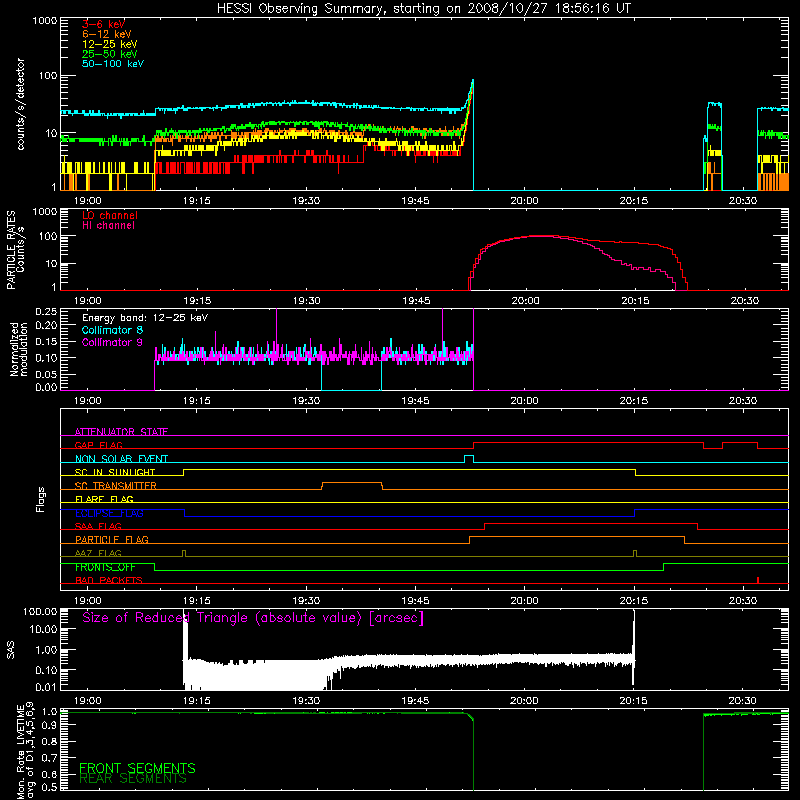Click the 1000 y-axis label of count-rate plot

coord(44,21)
